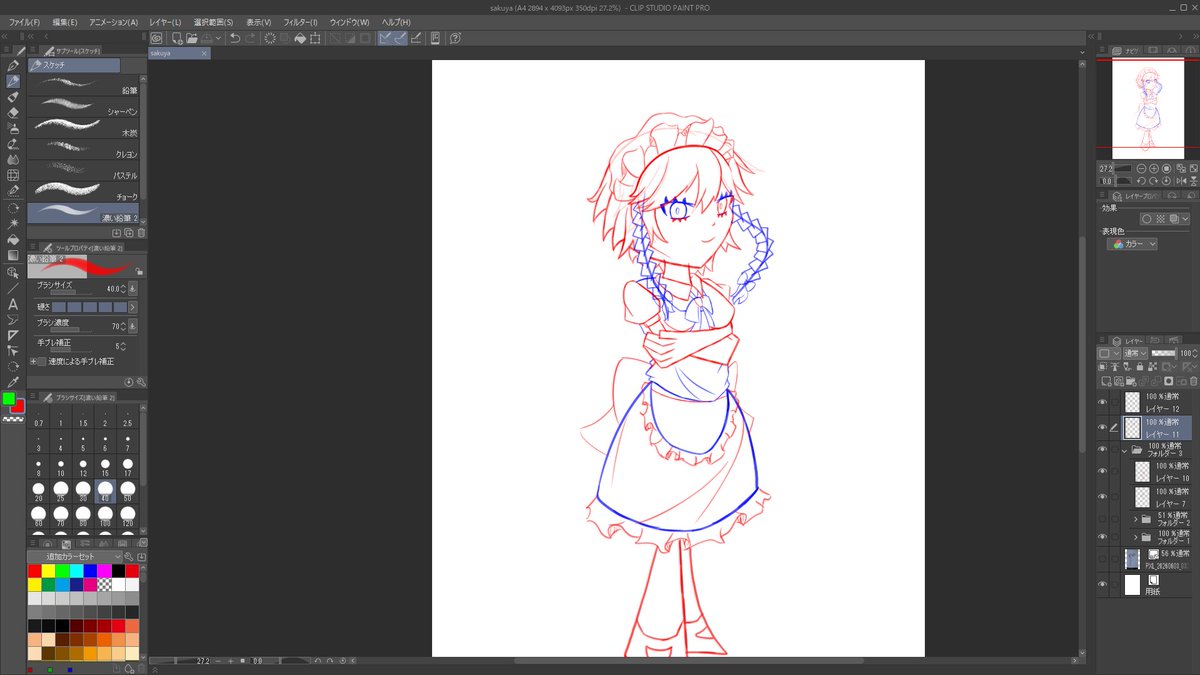
Task: Select the Fill bucket tool
Action: [x=13, y=239]
